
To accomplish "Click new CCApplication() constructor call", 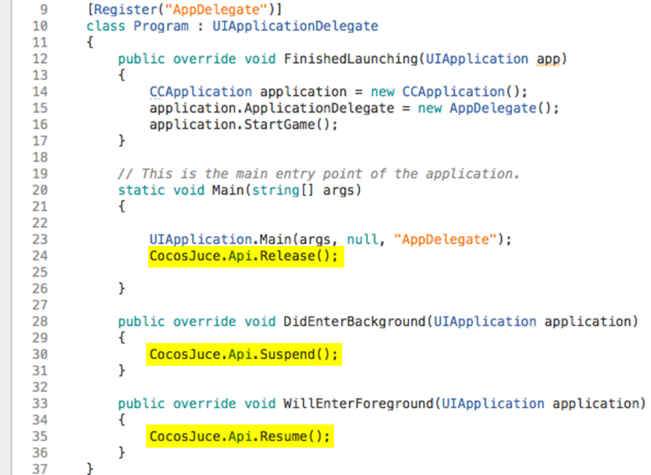I will 445,92.
